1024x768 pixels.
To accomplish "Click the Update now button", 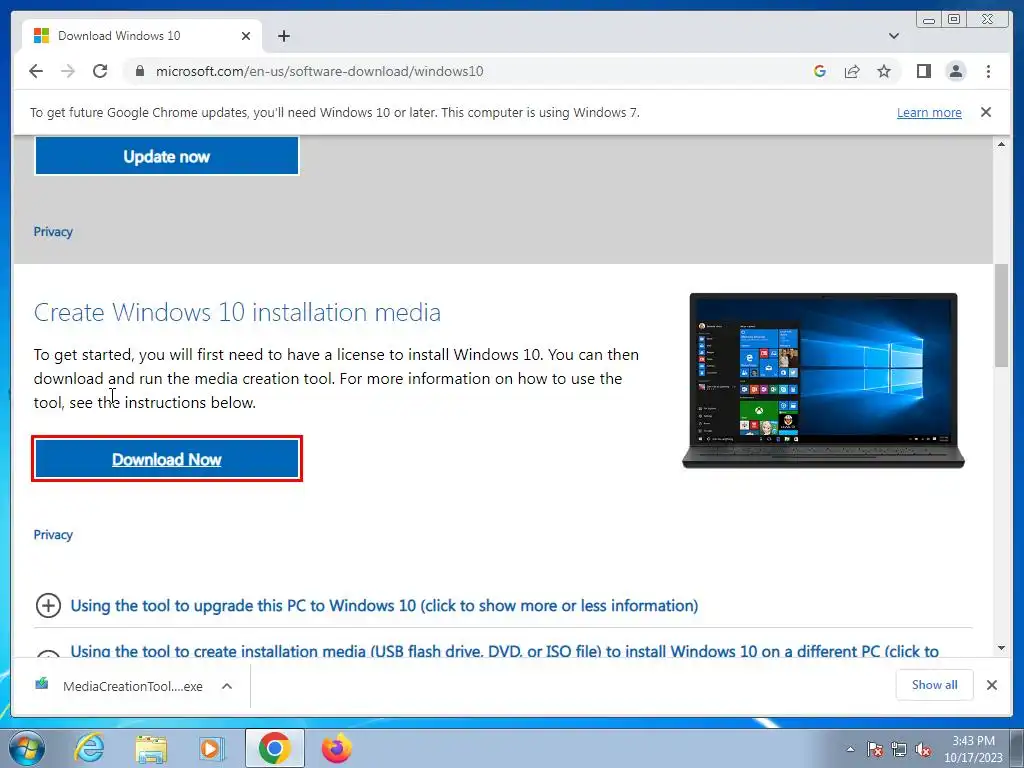I will [x=167, y=156].
